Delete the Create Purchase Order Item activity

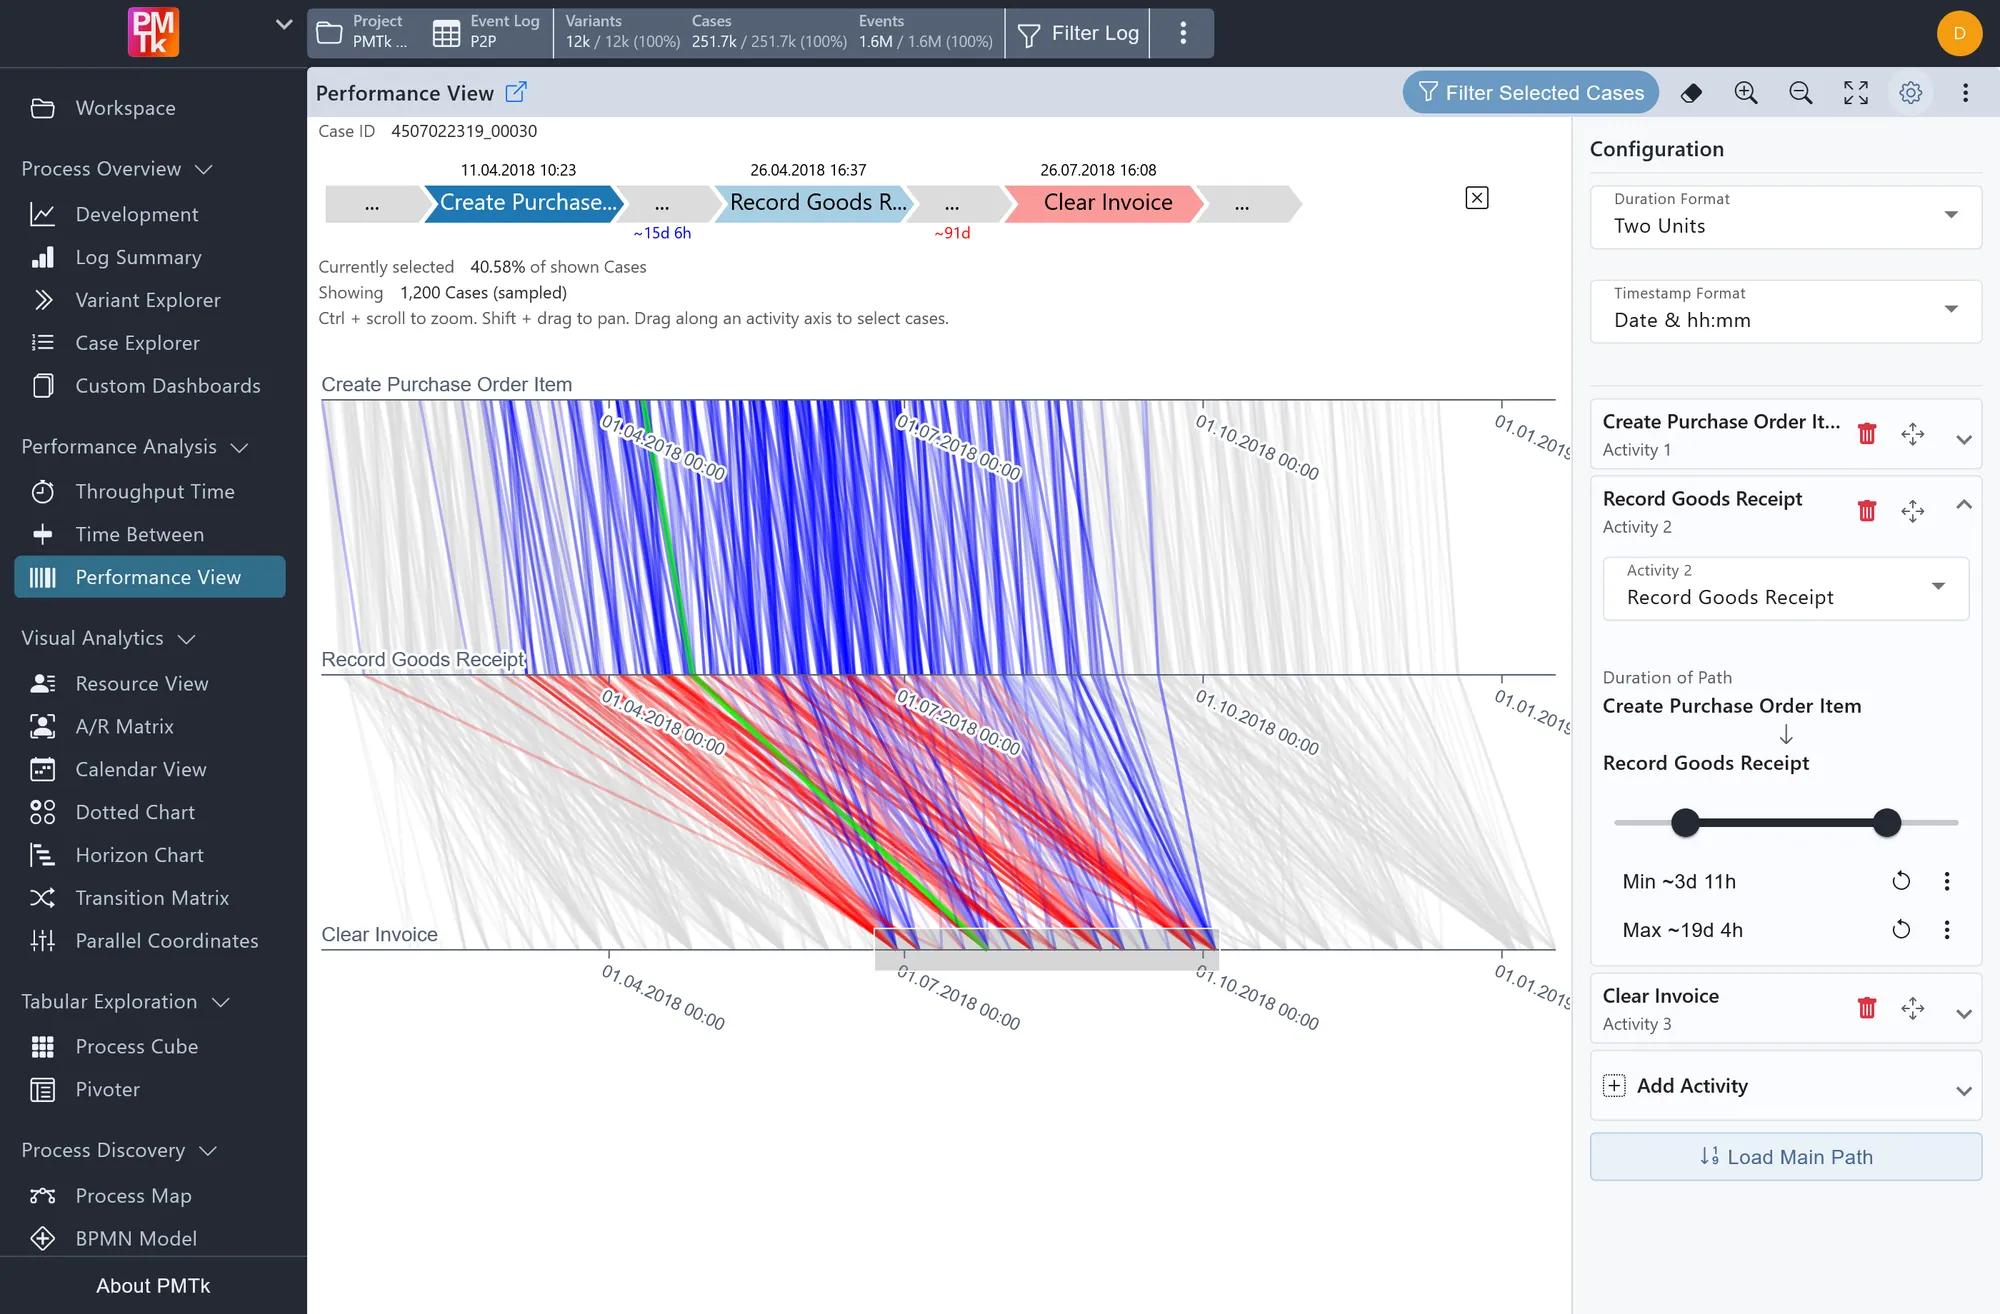click(x=1867, y=434)
